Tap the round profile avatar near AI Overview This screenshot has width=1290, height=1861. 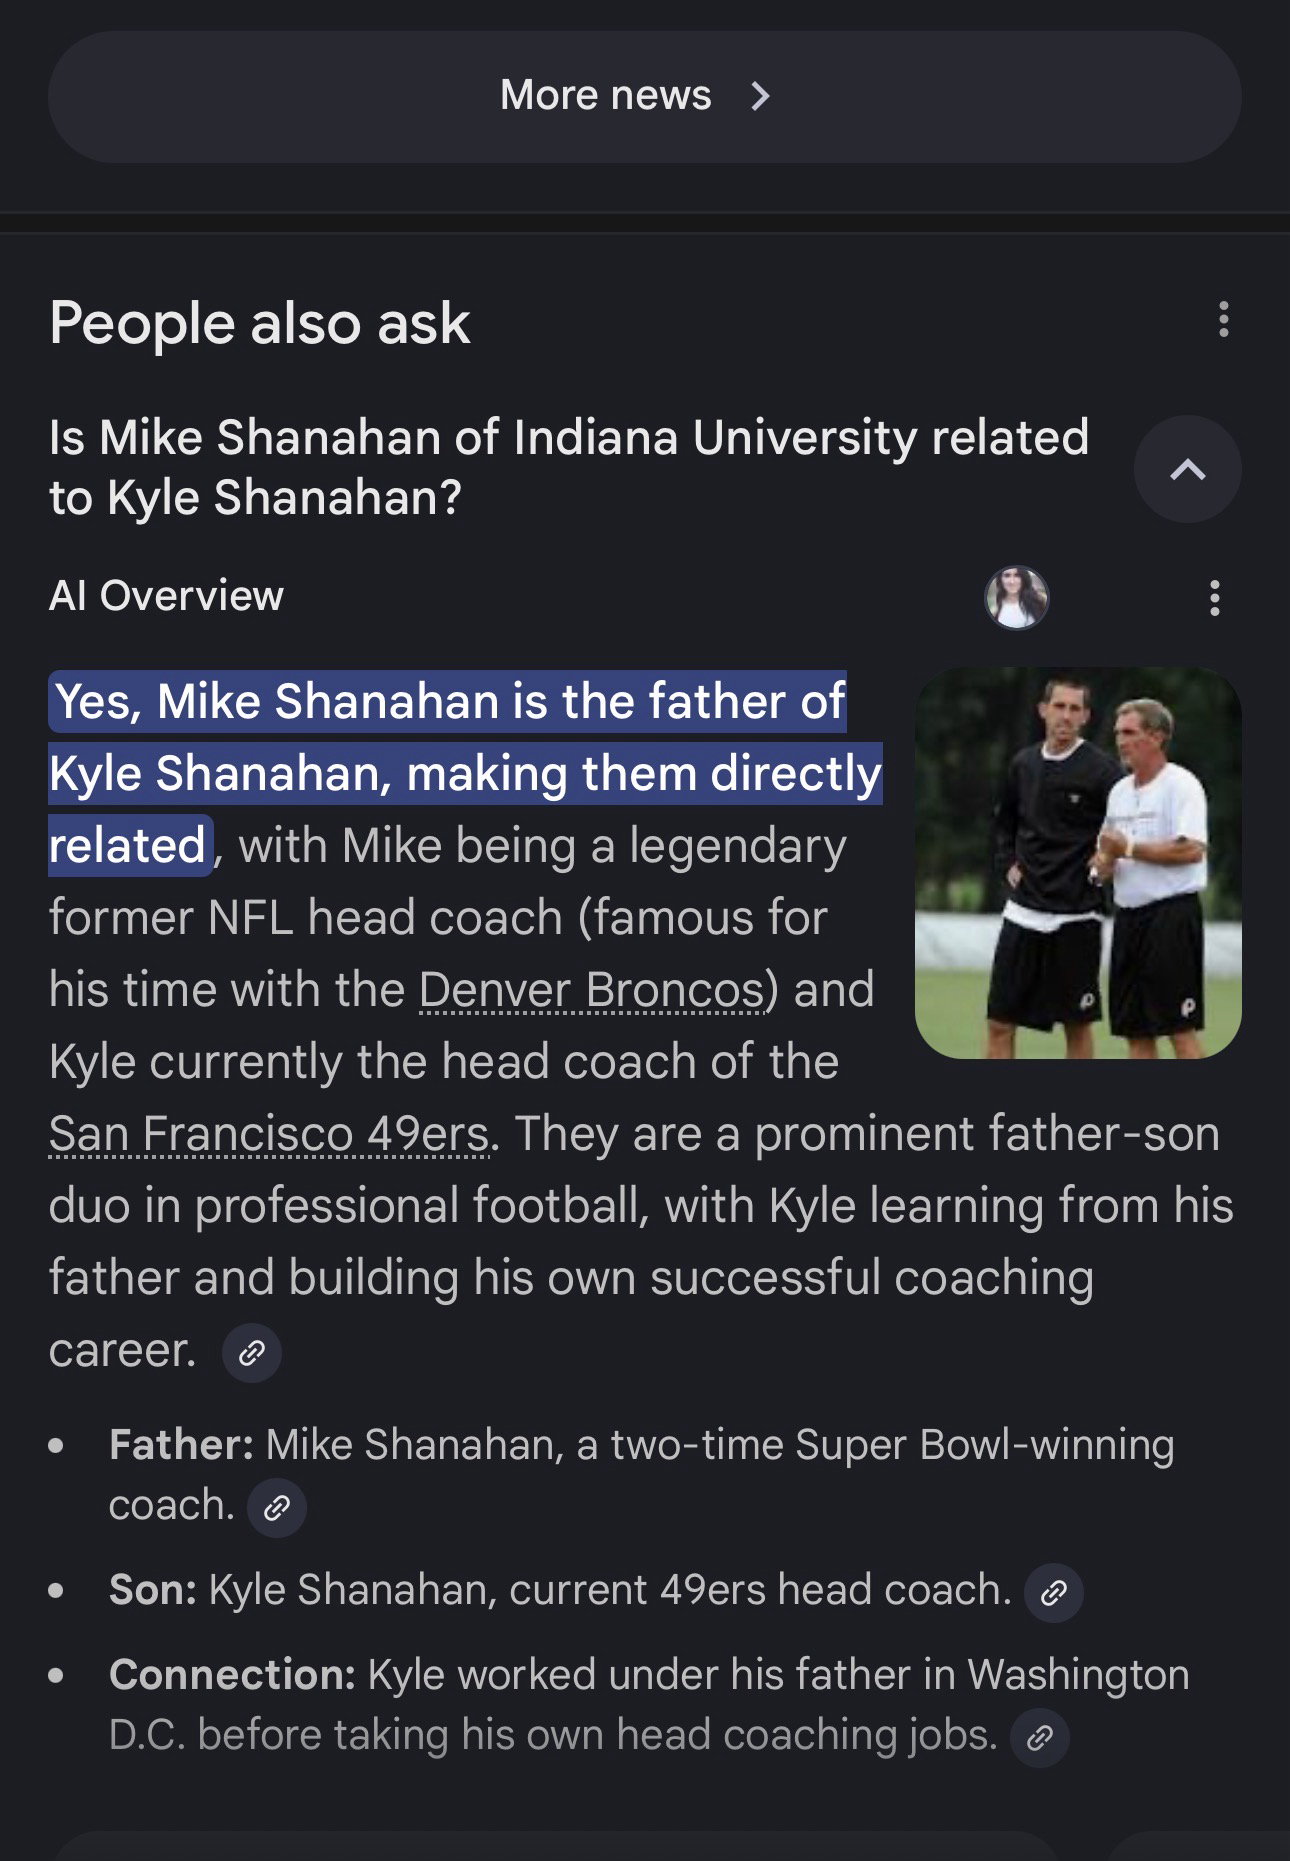click(x=1016, y=598)
